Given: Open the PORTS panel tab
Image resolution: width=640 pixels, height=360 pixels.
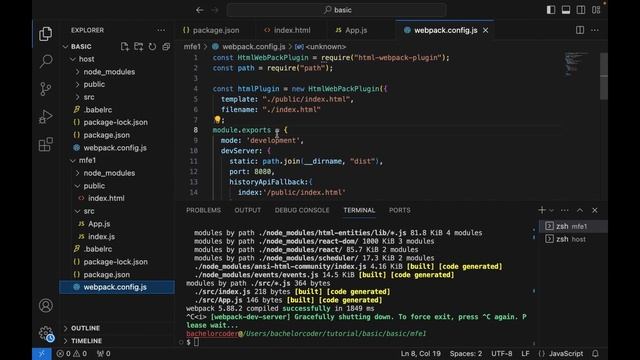Looking at the screenshot, I should (400, 210).
